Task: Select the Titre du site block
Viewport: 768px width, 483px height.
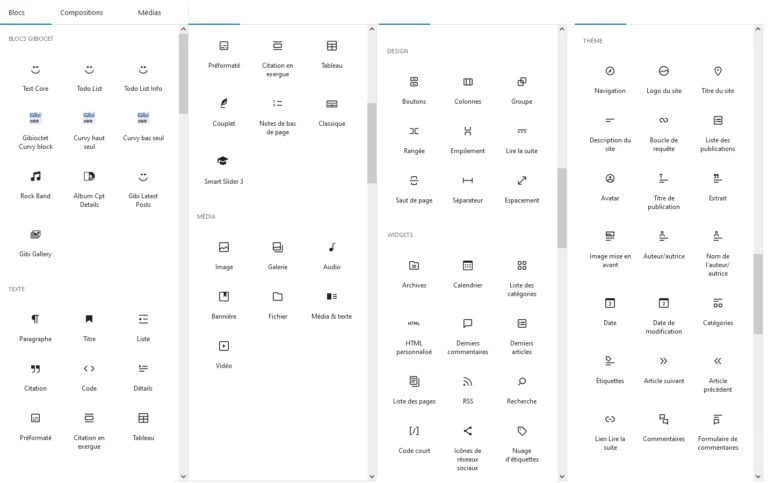Action: [718, 80]
